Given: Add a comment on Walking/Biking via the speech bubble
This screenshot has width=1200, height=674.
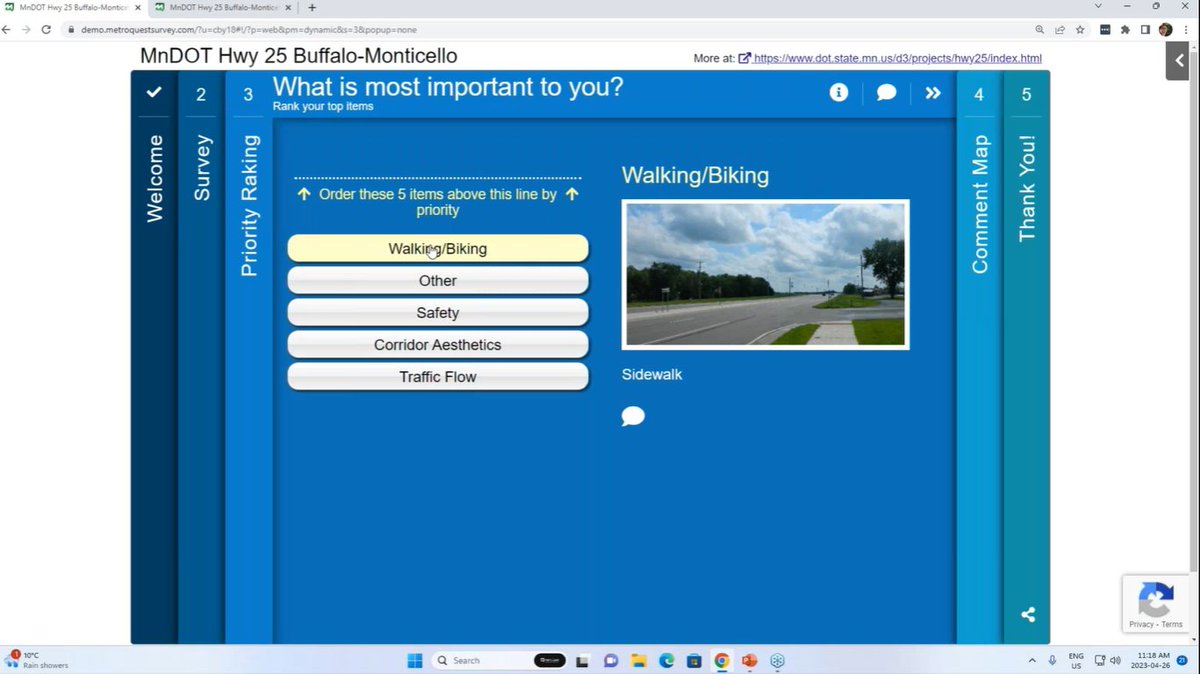Looking at the screenshot, I should (633, 416).
